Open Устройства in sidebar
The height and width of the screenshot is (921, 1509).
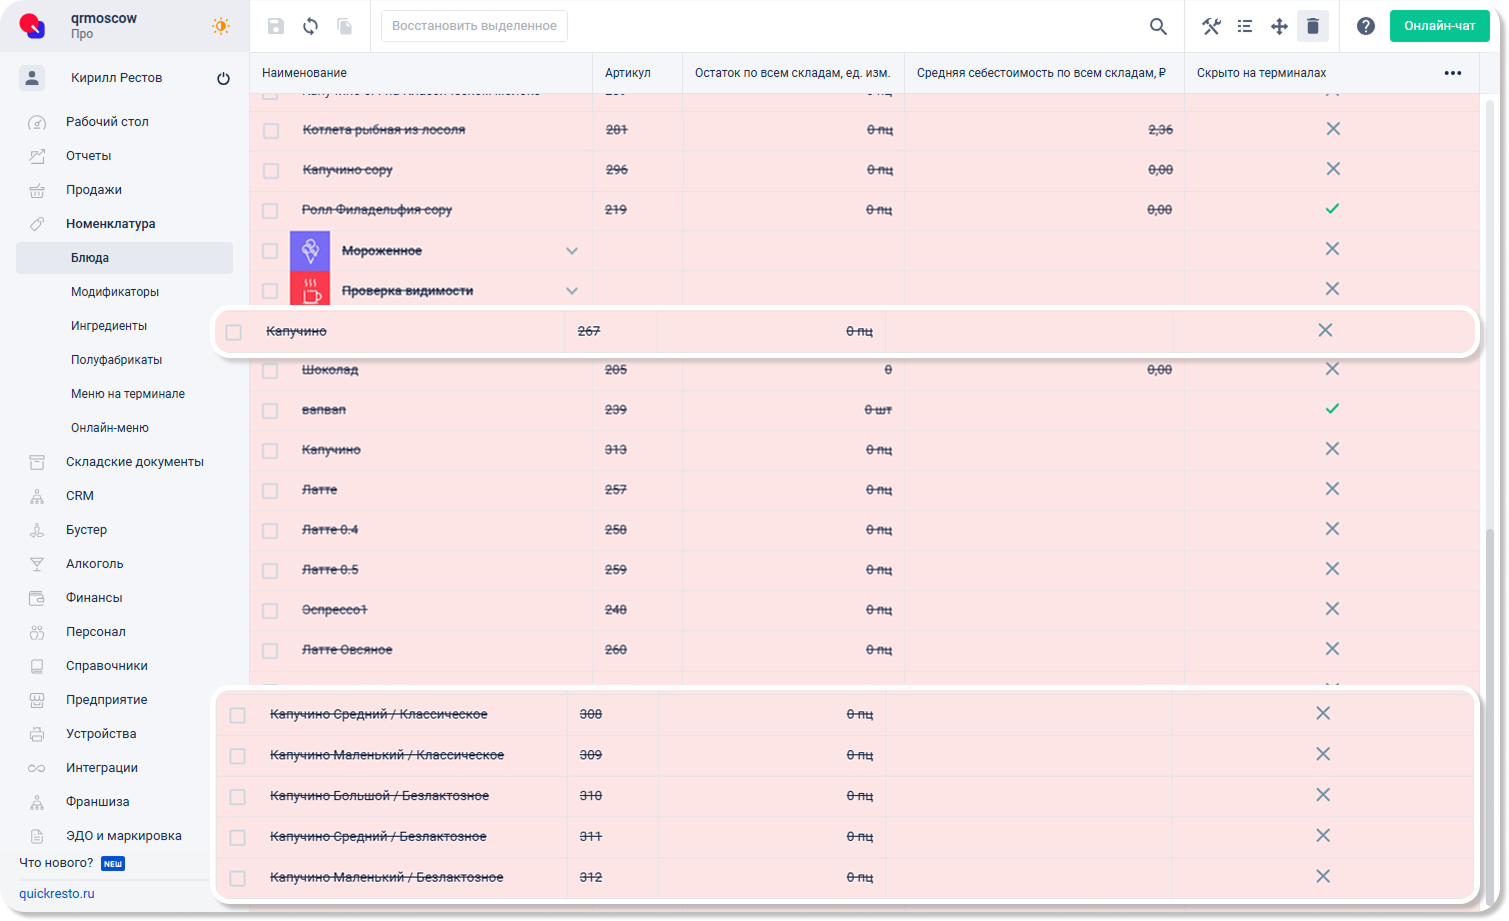(x=101, y=734)
